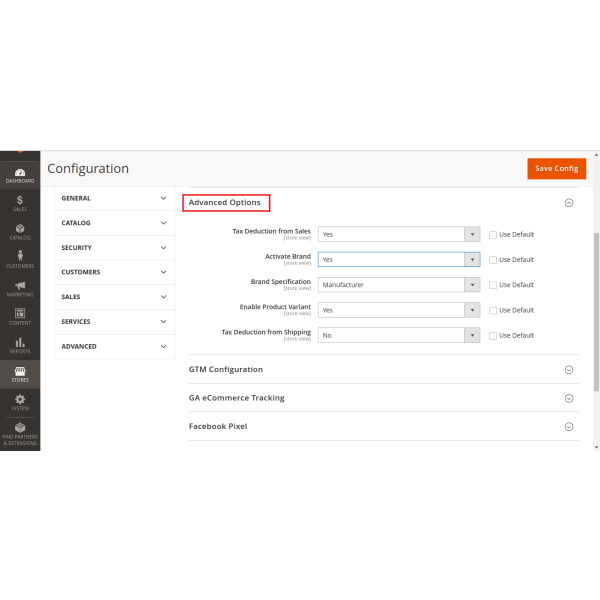The height and width of the screenshot is (600, 600).
Task: Check Use Default for Tax Deduction from Sales
Action: tap(493, 235)
